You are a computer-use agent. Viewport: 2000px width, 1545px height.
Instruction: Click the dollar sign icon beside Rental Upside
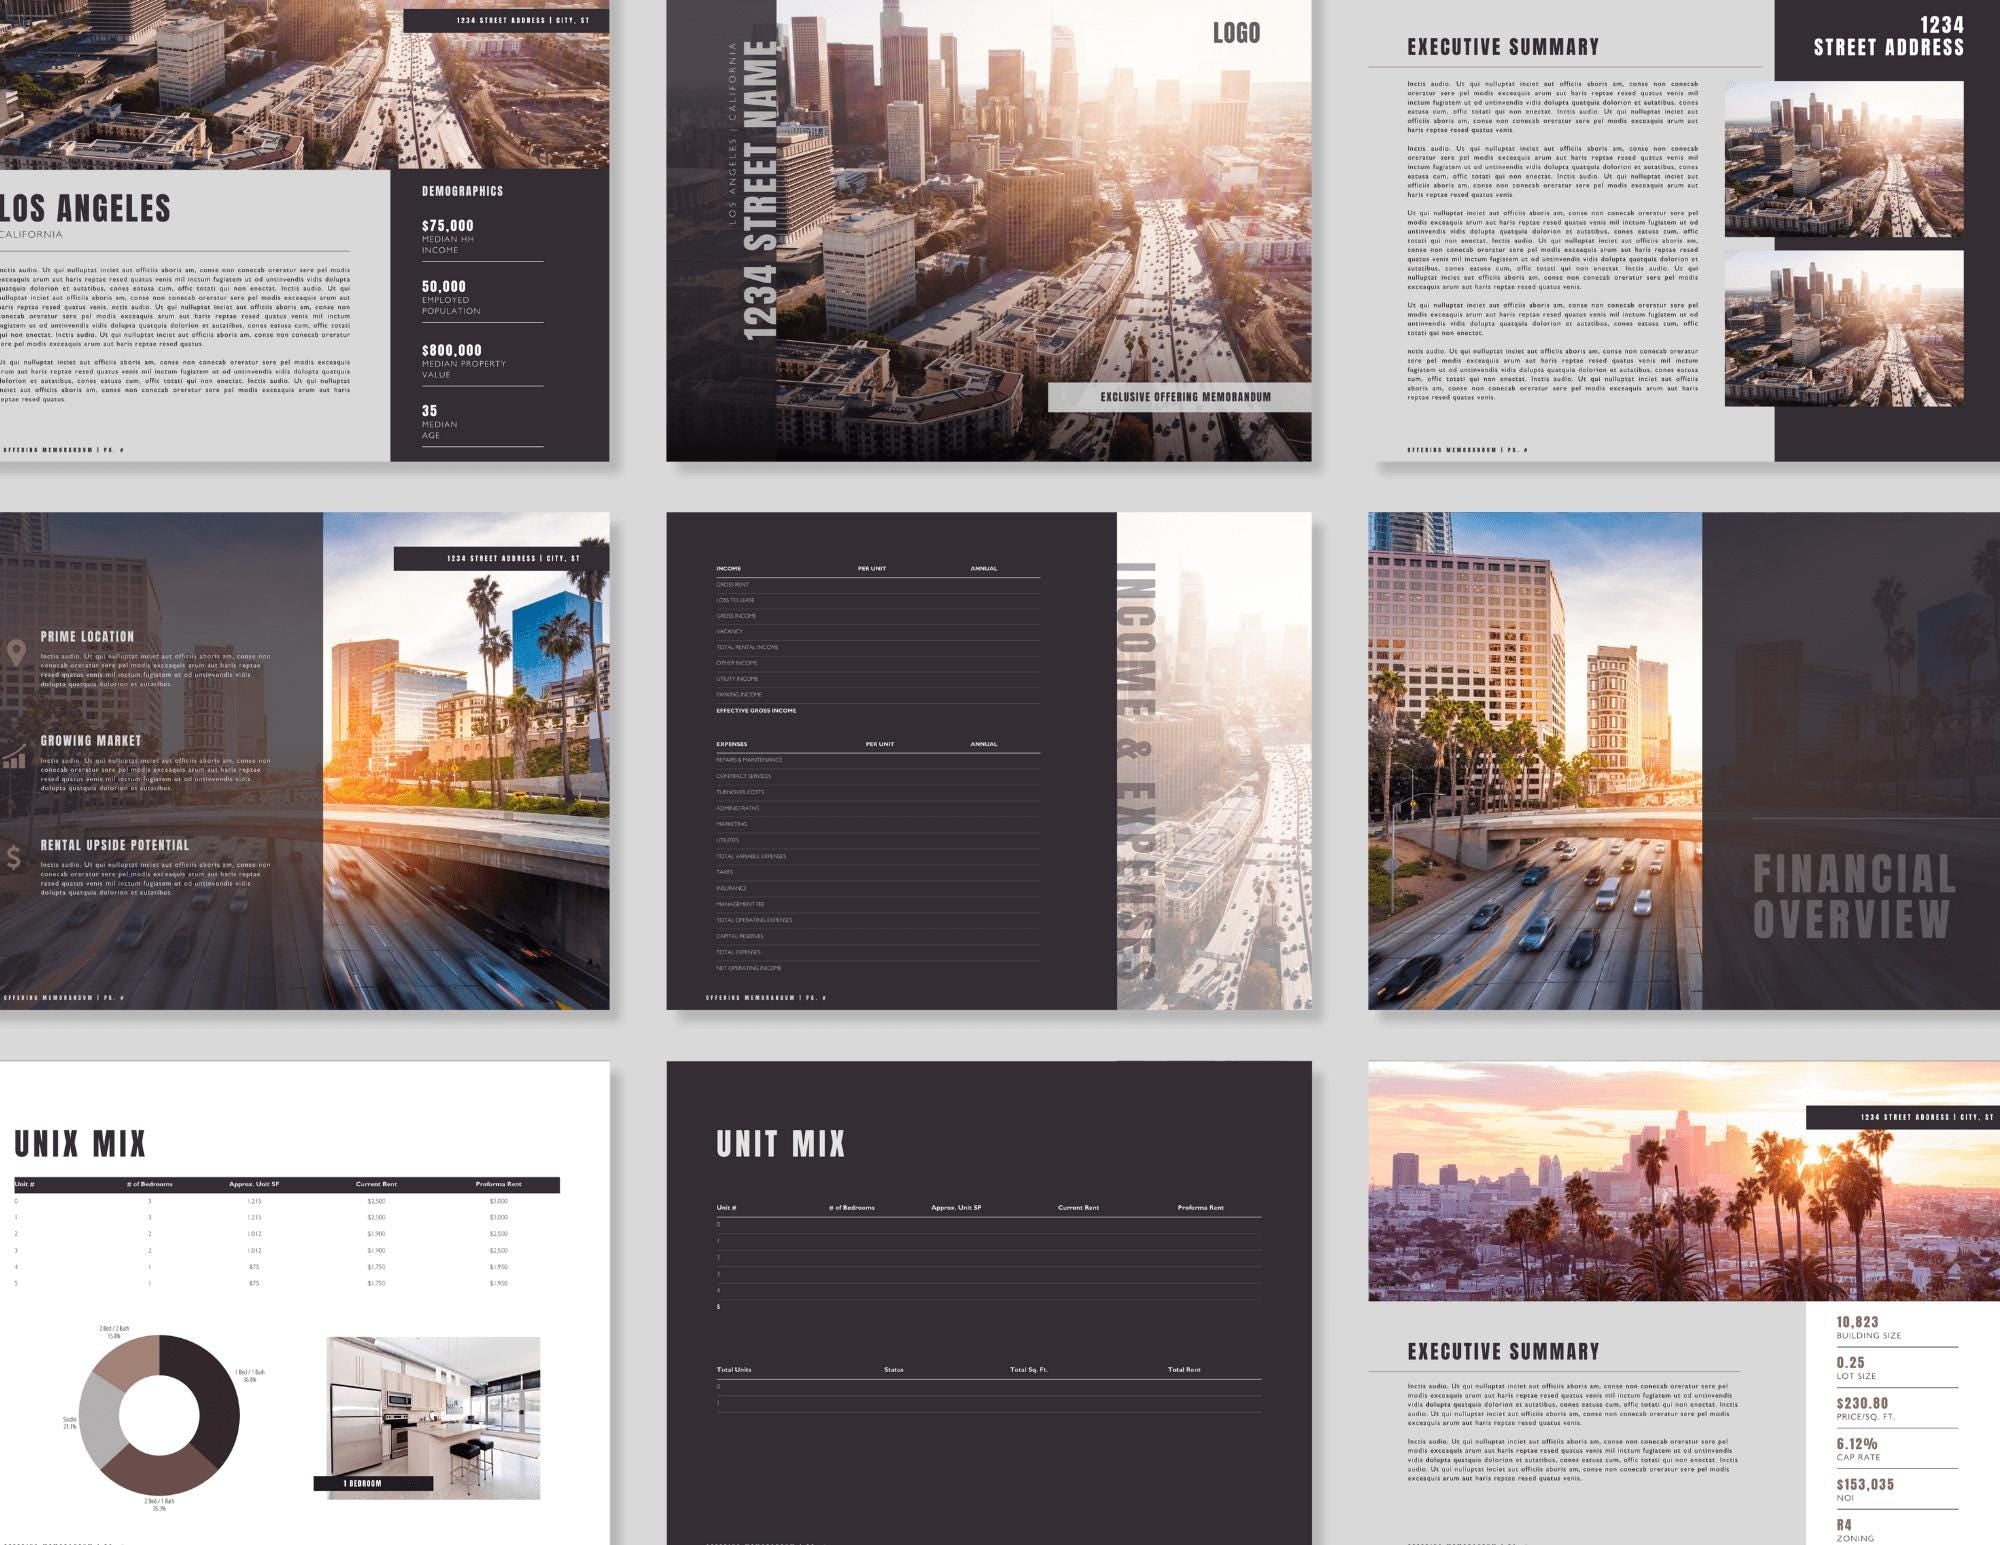coord(13,857)
